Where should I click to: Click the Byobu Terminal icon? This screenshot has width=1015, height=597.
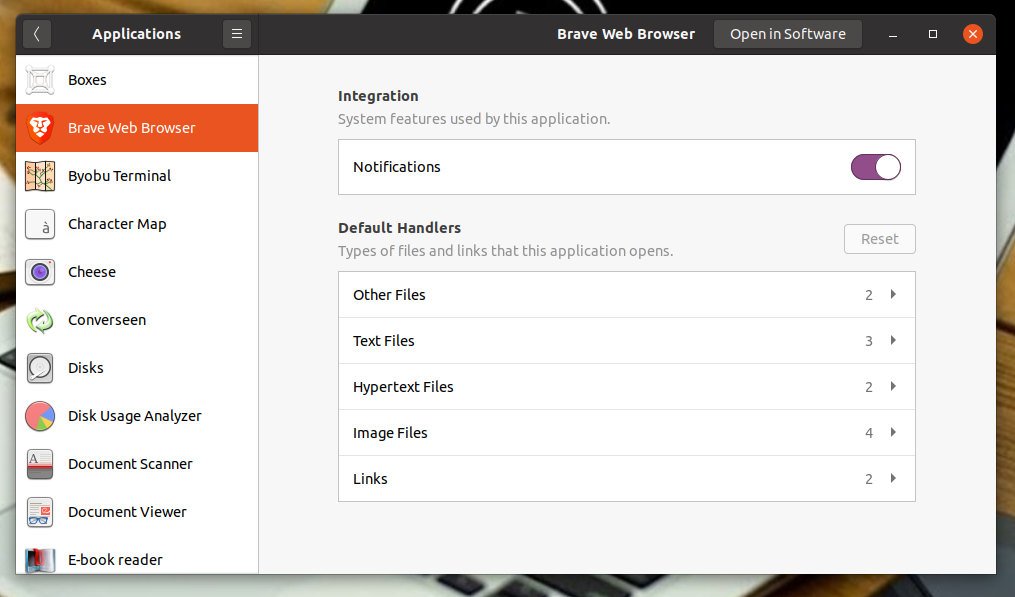(x=40, y=176)
